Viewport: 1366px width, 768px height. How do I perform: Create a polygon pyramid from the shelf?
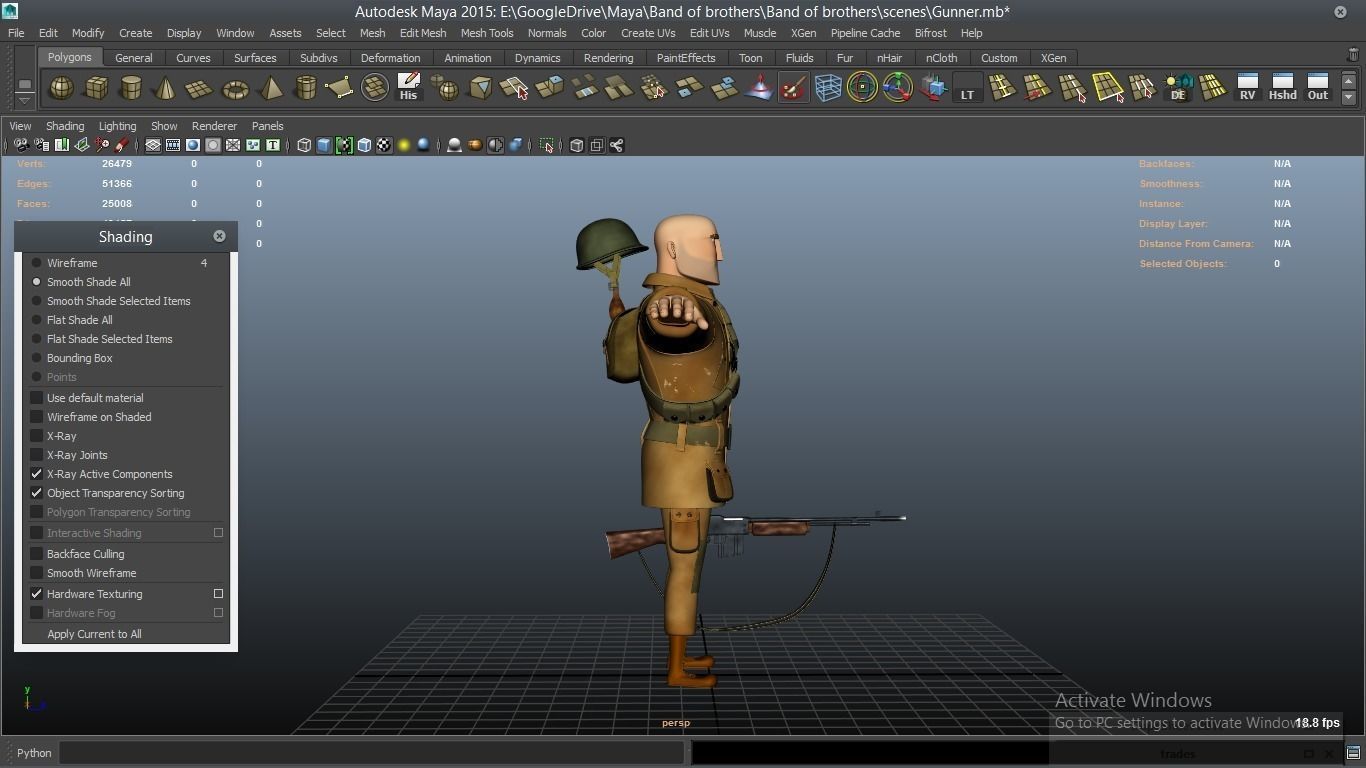pyautogui.click(x=270, y=88)
